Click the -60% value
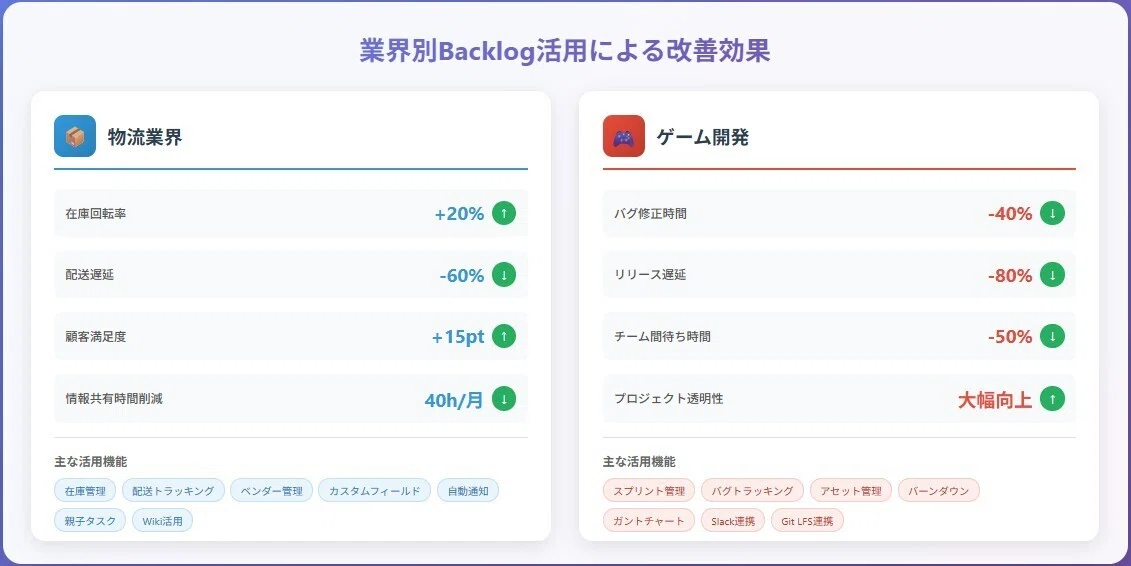This screenshot has width=1131, height=566. [x=462, y=275]
